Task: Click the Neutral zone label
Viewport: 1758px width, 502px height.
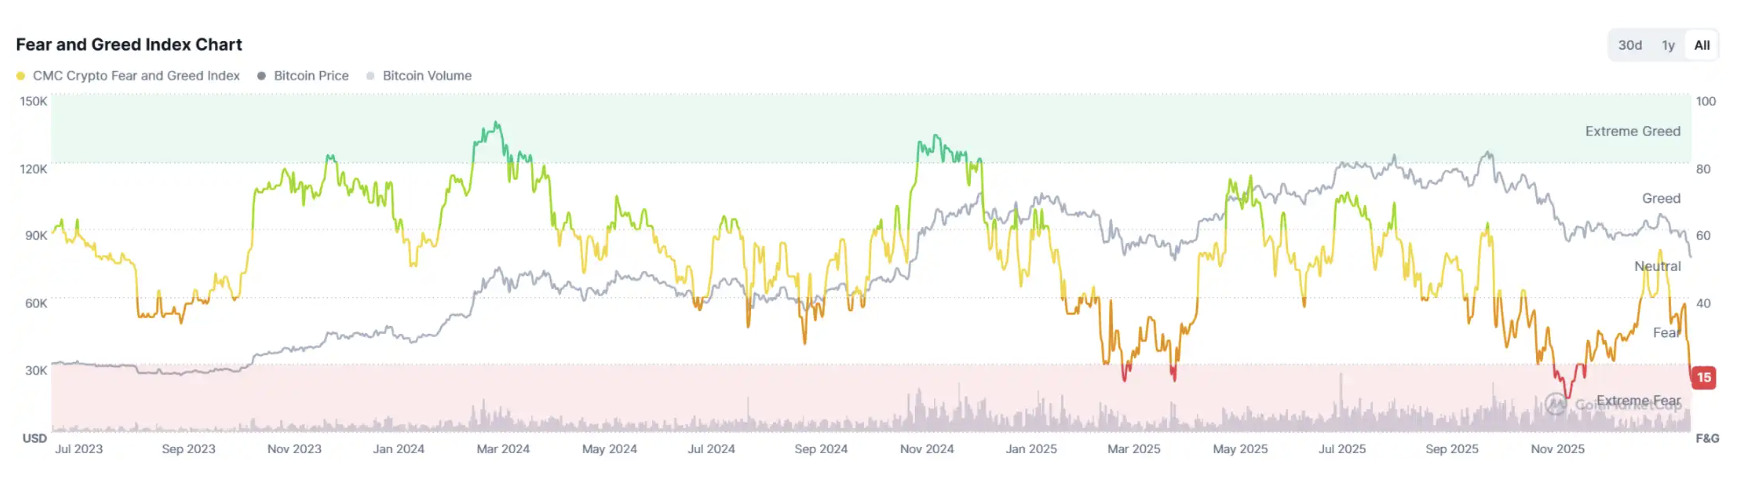Action: click(1657, 266)
